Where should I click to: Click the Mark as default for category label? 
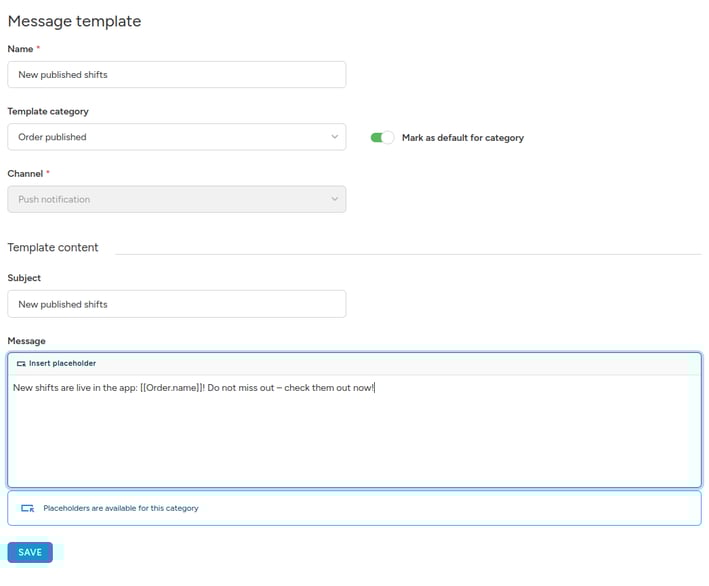[462, 138]
